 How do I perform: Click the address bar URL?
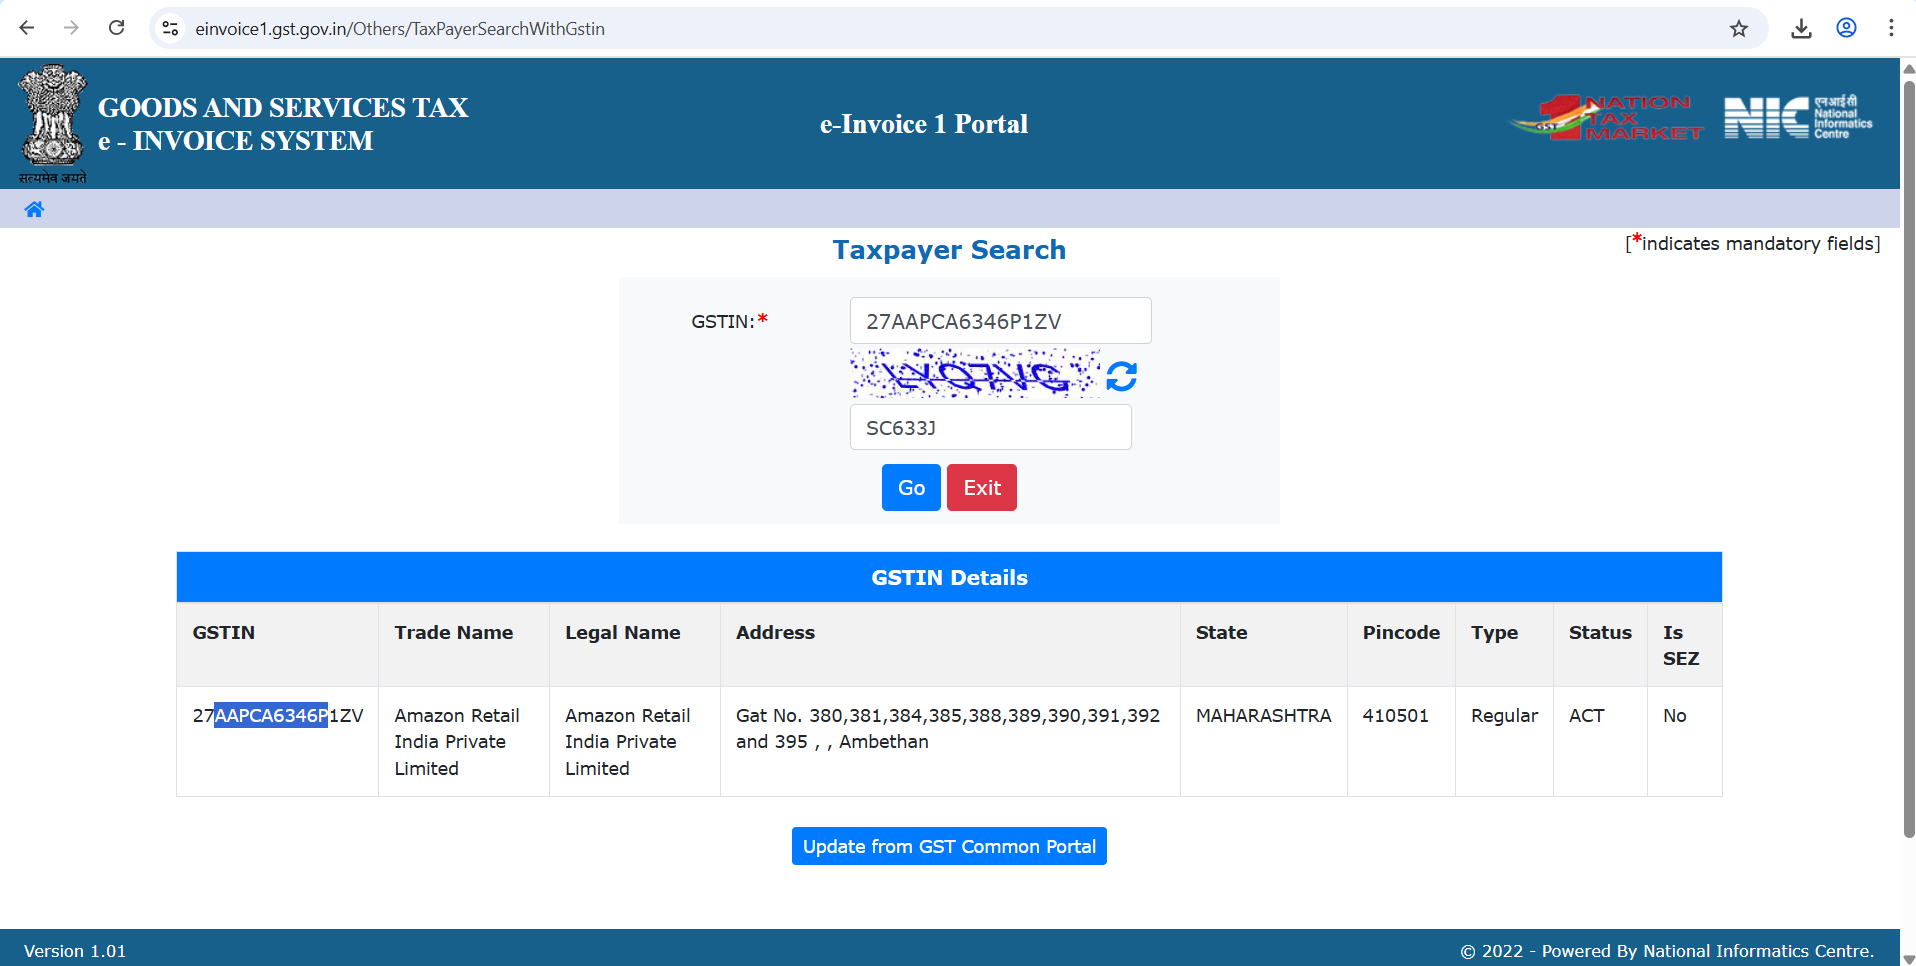click(x=400, y=29)
